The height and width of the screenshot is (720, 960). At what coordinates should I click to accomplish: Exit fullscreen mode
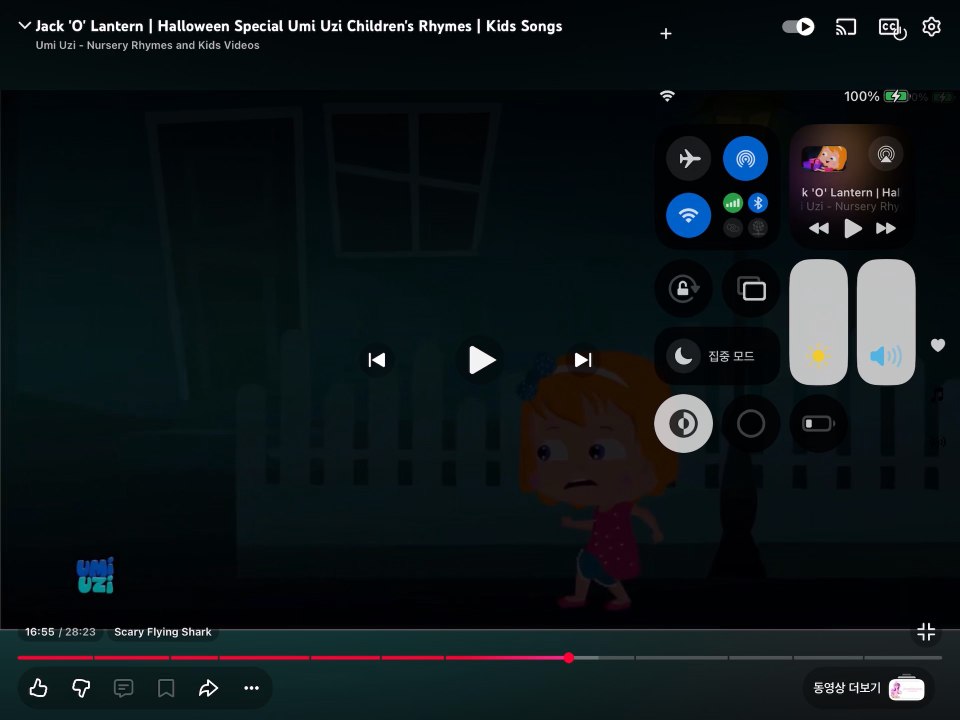(x=926, y=632)
